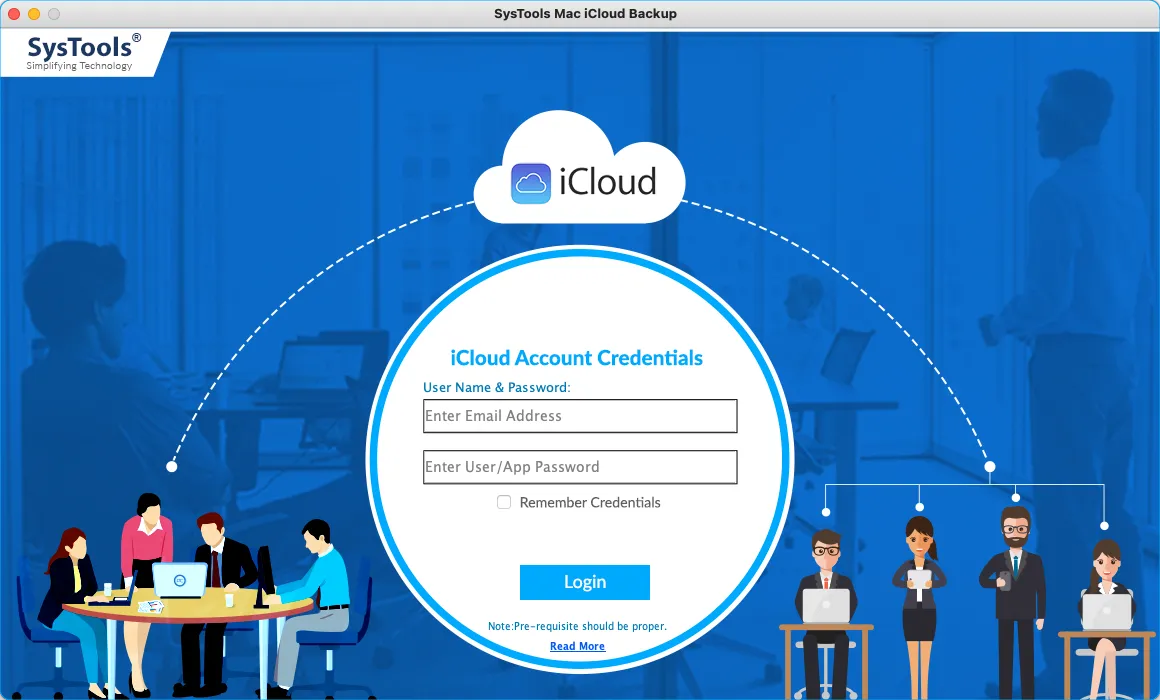Viewport: 1160px width, 700px height.
Task: Minimize the window with the yellow button
Action: pyautogui.click(x=34, y=14)
